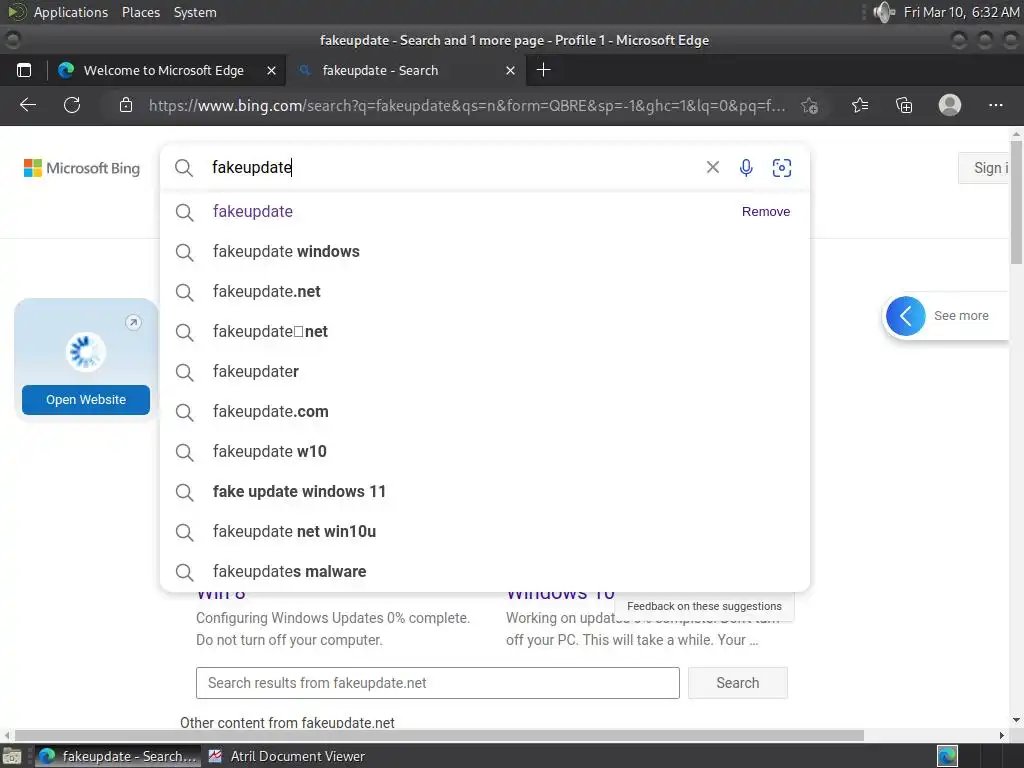Screen dimensions: 1024x768
Task: Open the profile avatar icon
Action: pos(950,105)
